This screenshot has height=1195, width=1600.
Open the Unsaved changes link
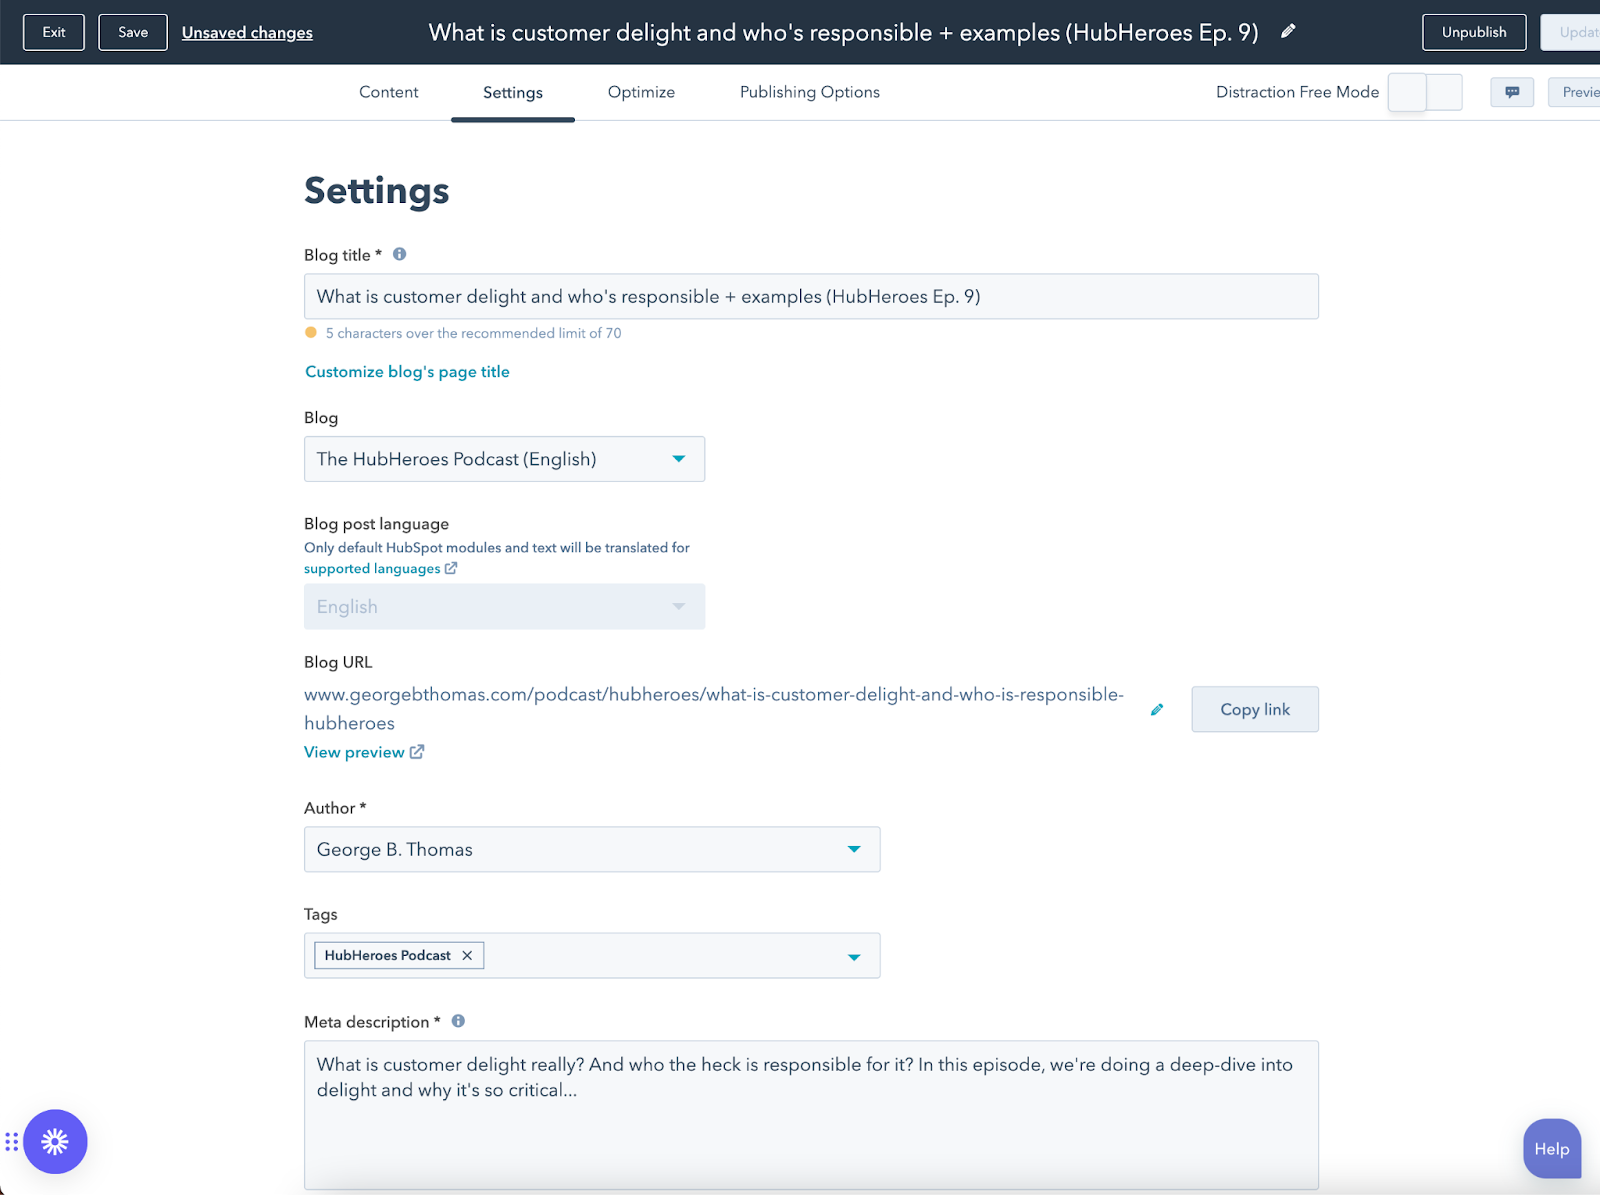pos(247,33)
